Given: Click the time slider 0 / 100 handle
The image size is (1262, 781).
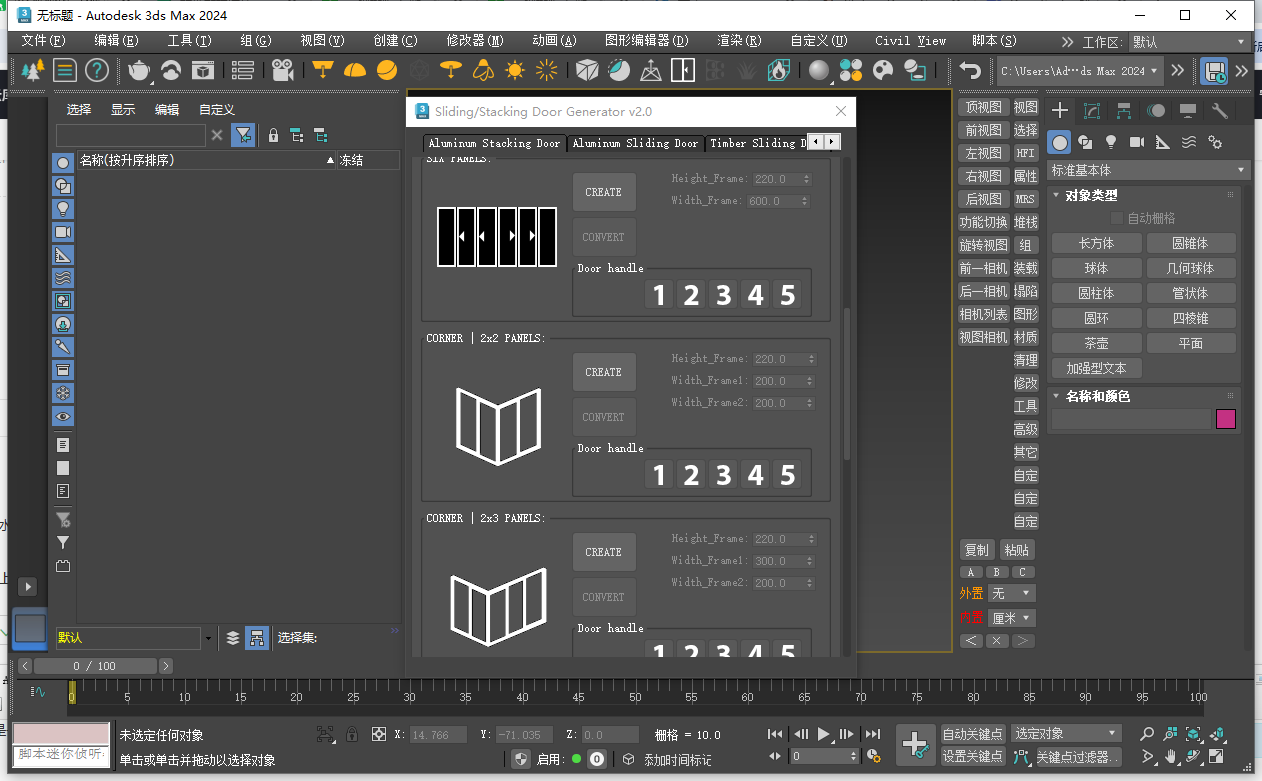Looking at the screenshot, I should tap(94, 666).
